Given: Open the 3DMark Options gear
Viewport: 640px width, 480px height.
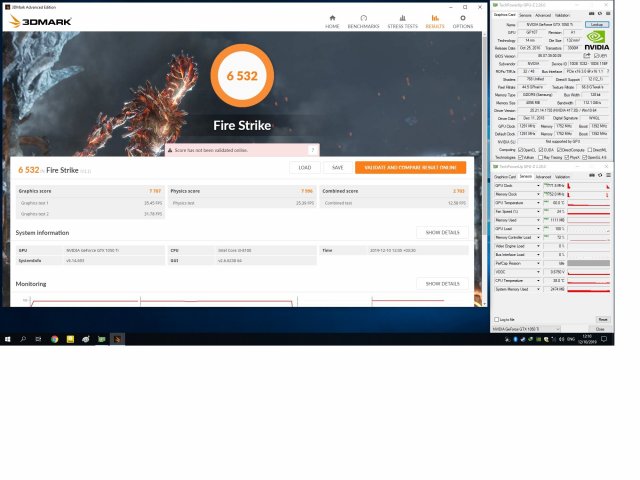Looking at the screenshot, I should click(462, 20).
